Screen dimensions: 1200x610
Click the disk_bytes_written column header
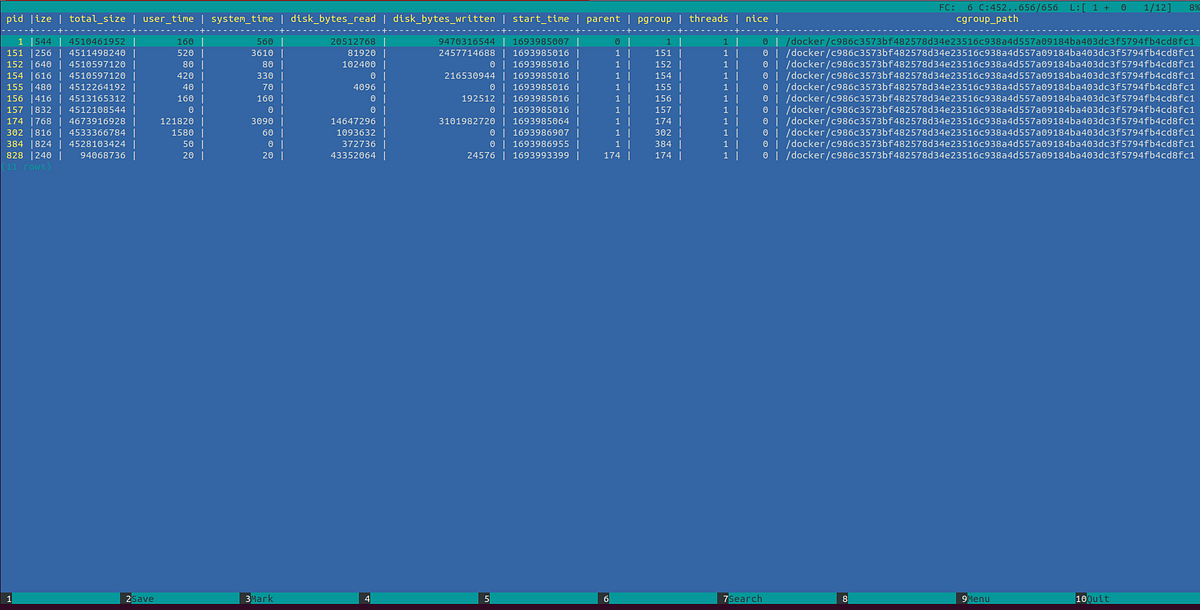point(443,18)
